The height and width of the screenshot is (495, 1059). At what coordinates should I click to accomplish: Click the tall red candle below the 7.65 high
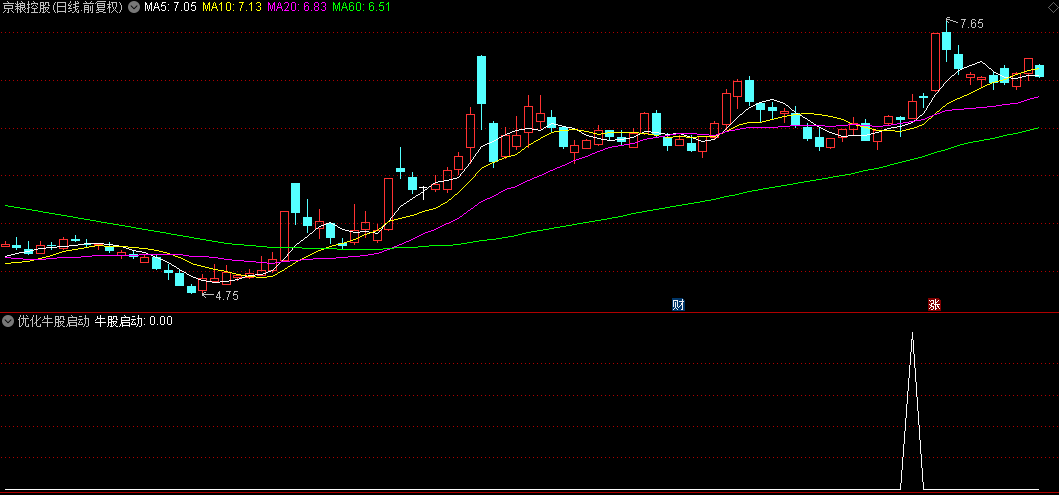coord(935,62)
